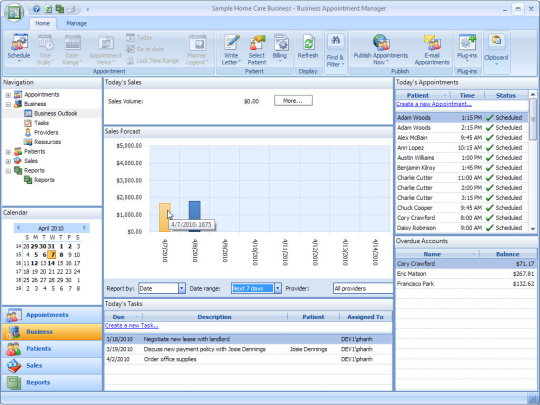Viewport: 540px width, 405px height.
Task: Go to next calendar month
Action: pyautogui.click(x=84, y=228)
